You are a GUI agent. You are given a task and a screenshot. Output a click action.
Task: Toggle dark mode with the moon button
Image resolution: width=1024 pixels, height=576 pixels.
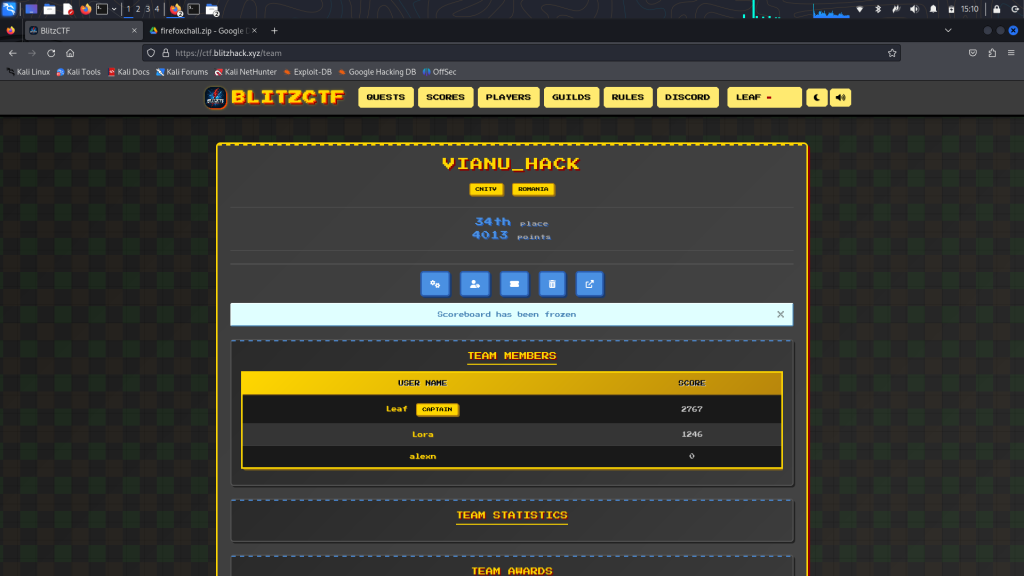tap(817, 97)
